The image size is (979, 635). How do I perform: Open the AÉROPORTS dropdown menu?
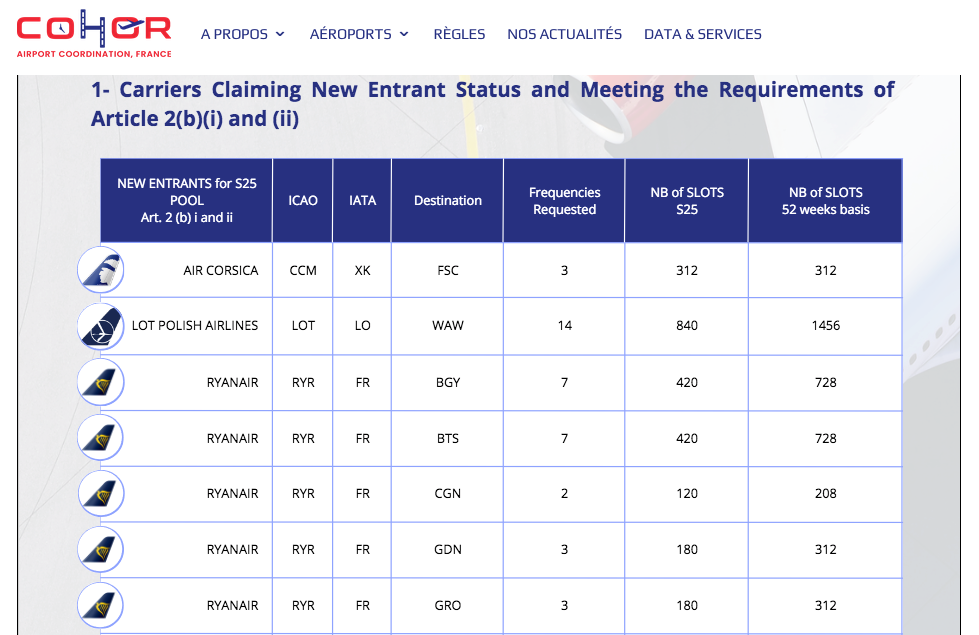point(359,34)
